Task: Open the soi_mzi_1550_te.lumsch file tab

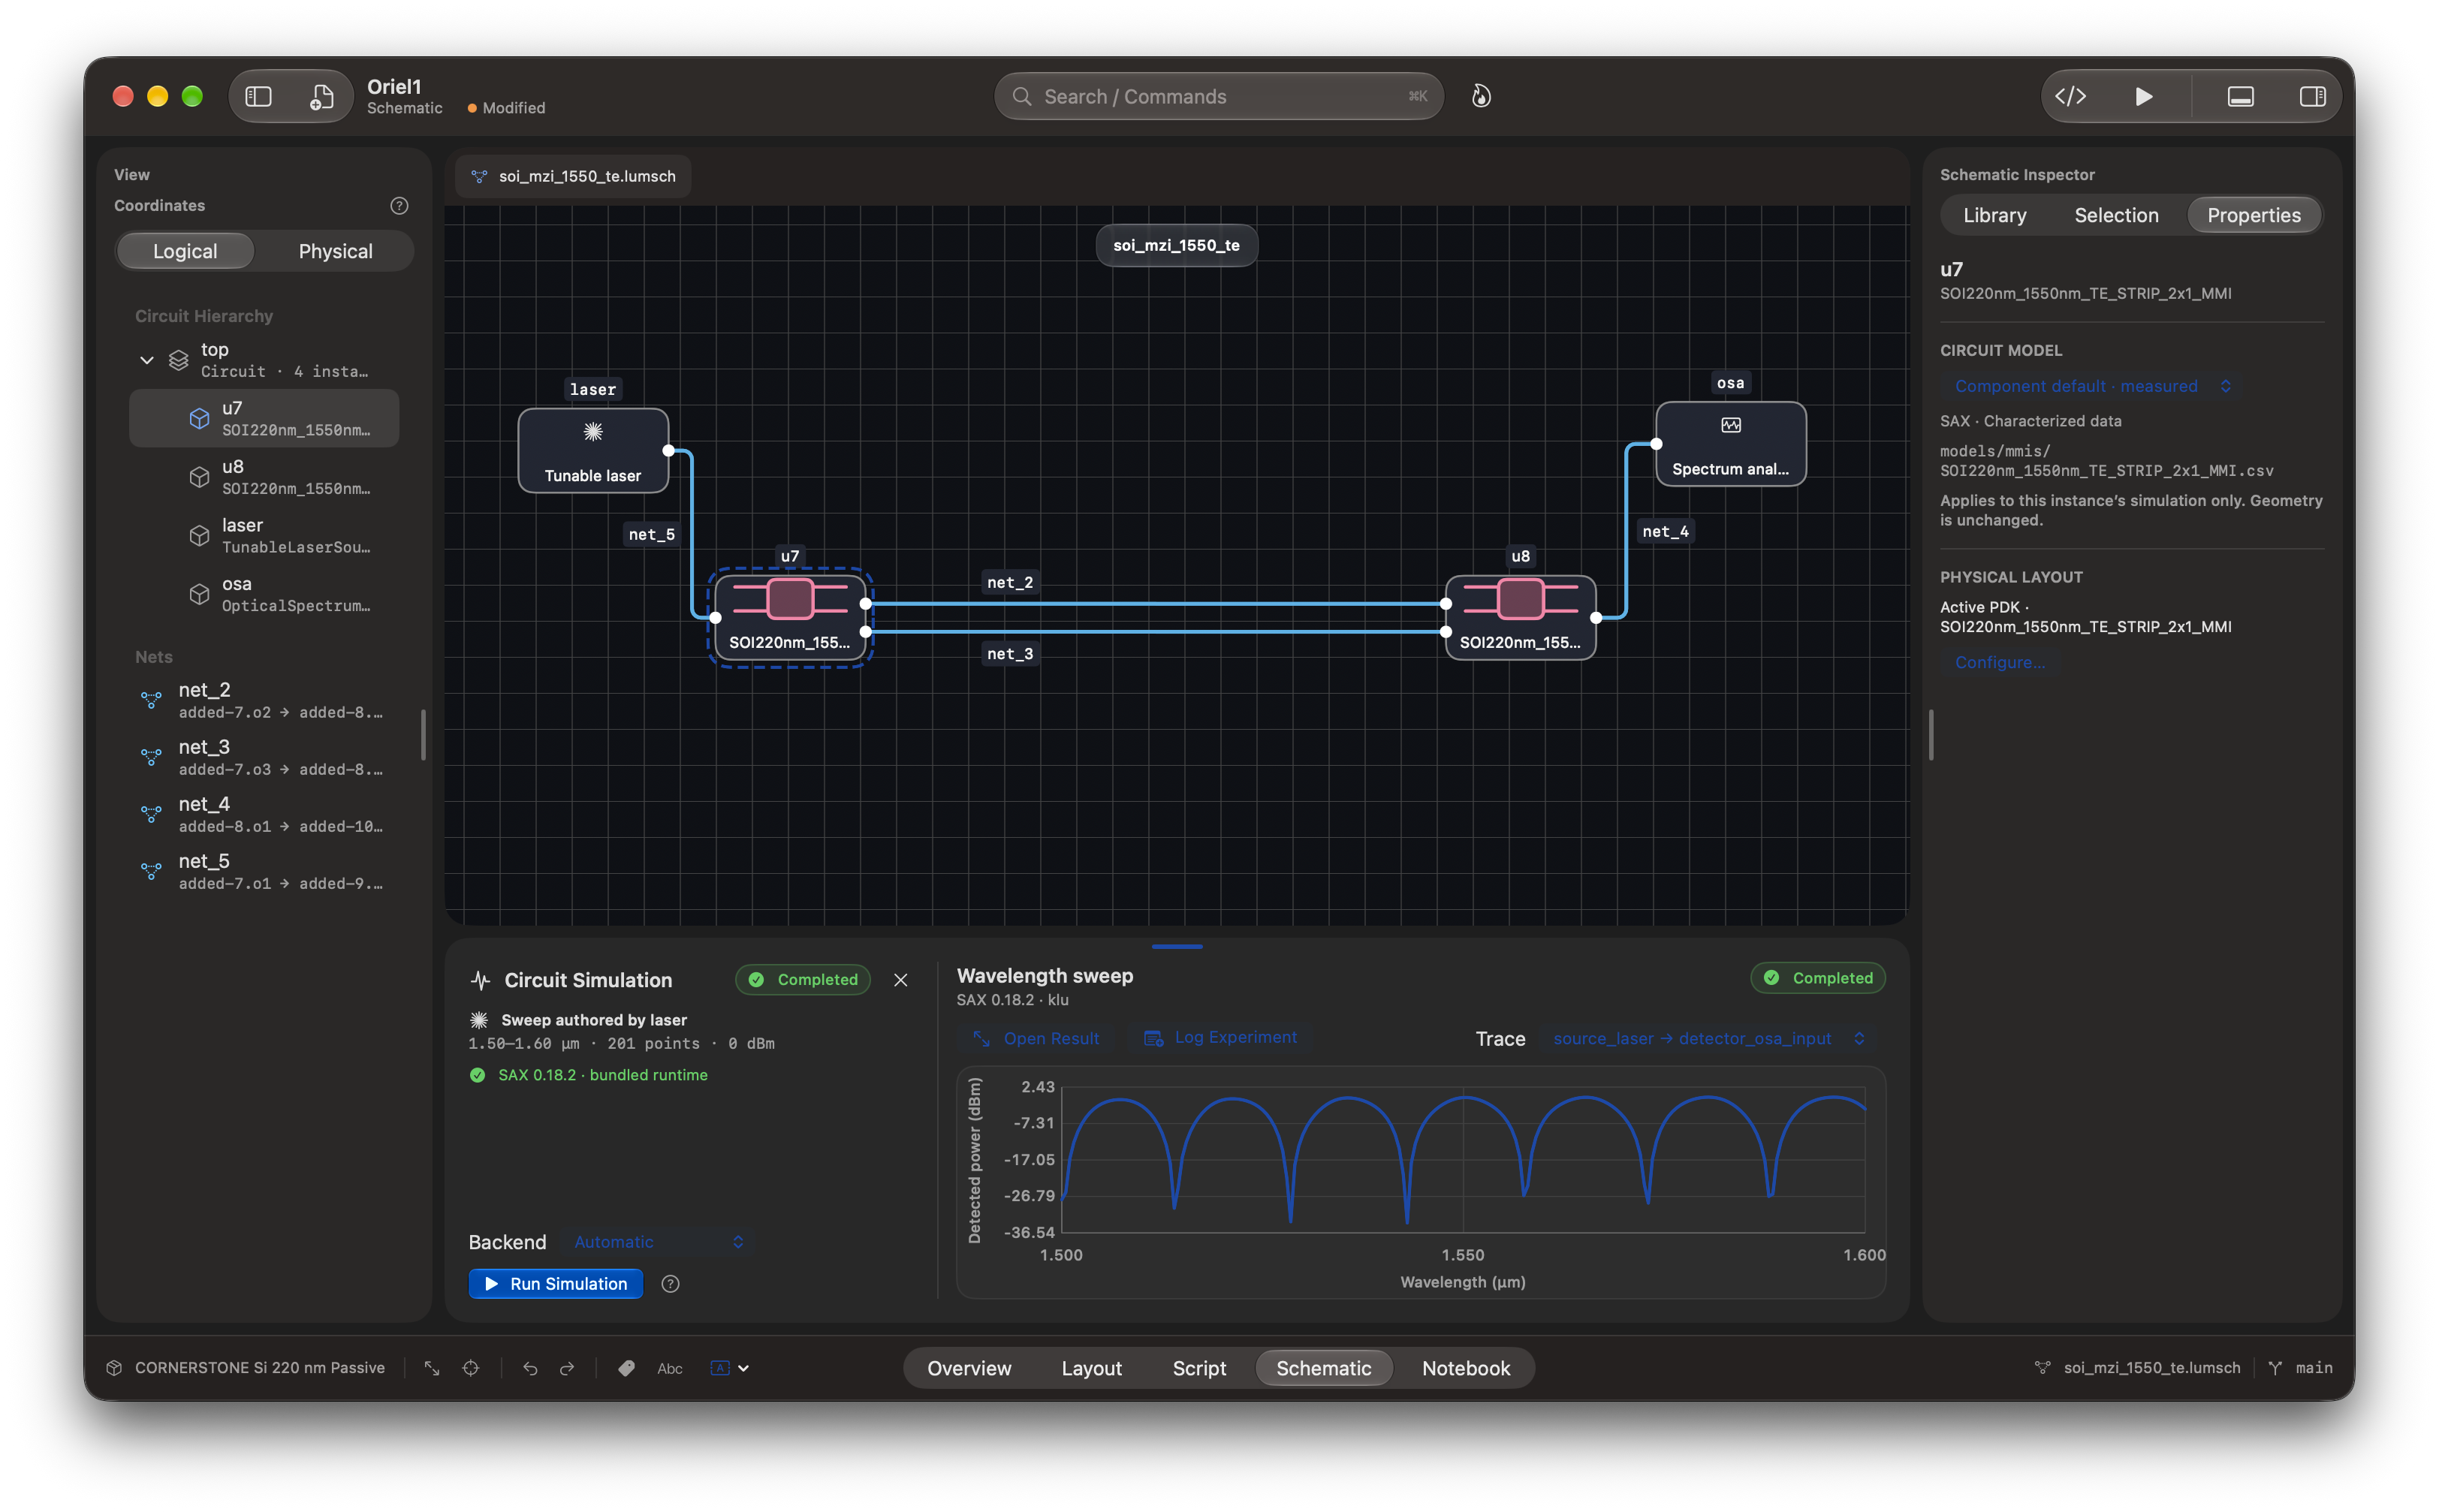Action: (x=574, y=176)
